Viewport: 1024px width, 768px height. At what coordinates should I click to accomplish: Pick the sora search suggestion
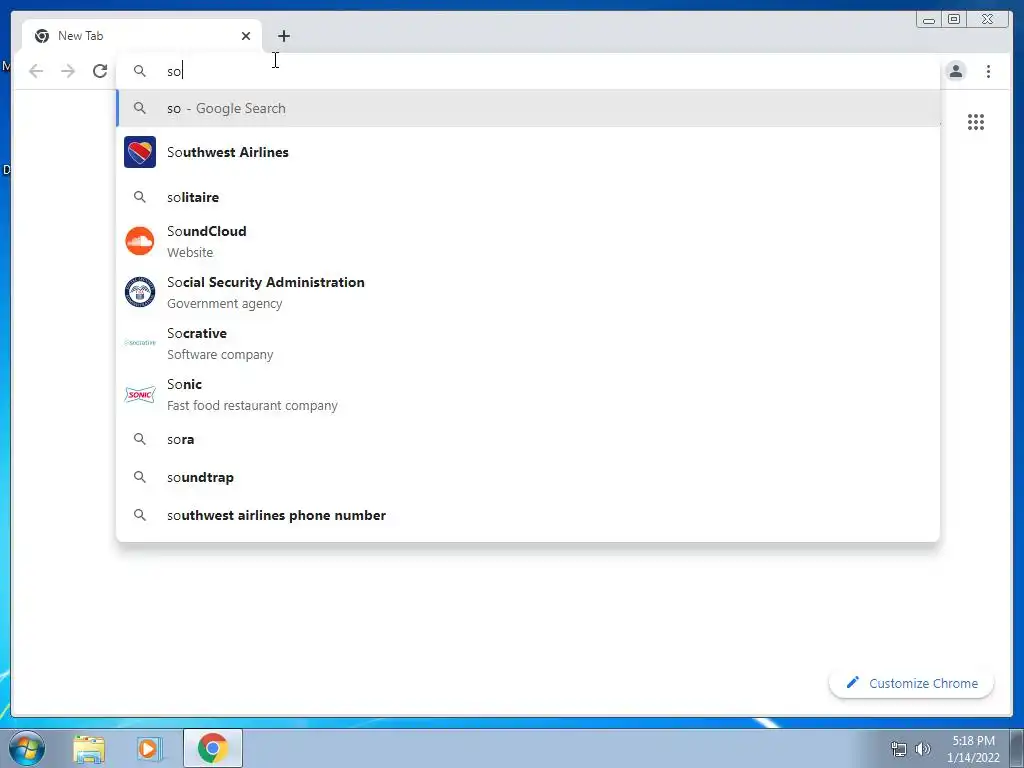528,440
